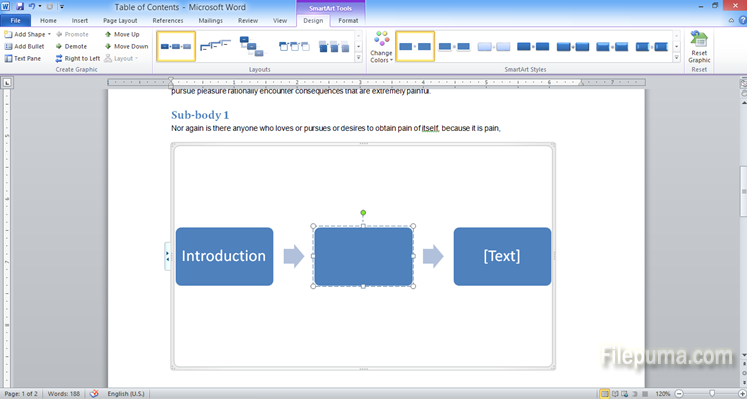The width and height of the screenshot is (747, 400).
Task: Expand the SmartArt Styles gallery More arrow
Action: click(x=677, y=58)
